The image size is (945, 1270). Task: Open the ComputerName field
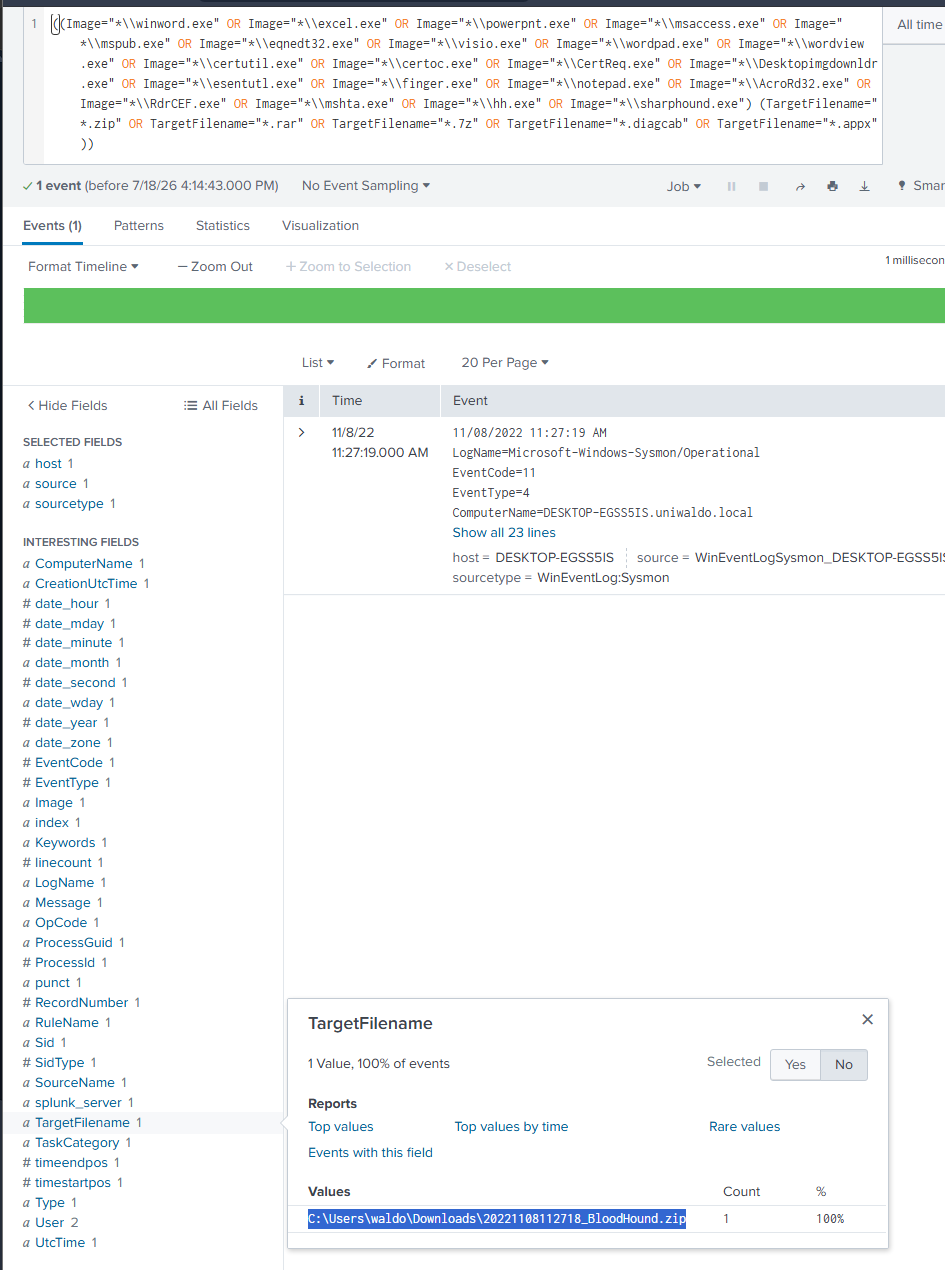(x=84, y=563)
